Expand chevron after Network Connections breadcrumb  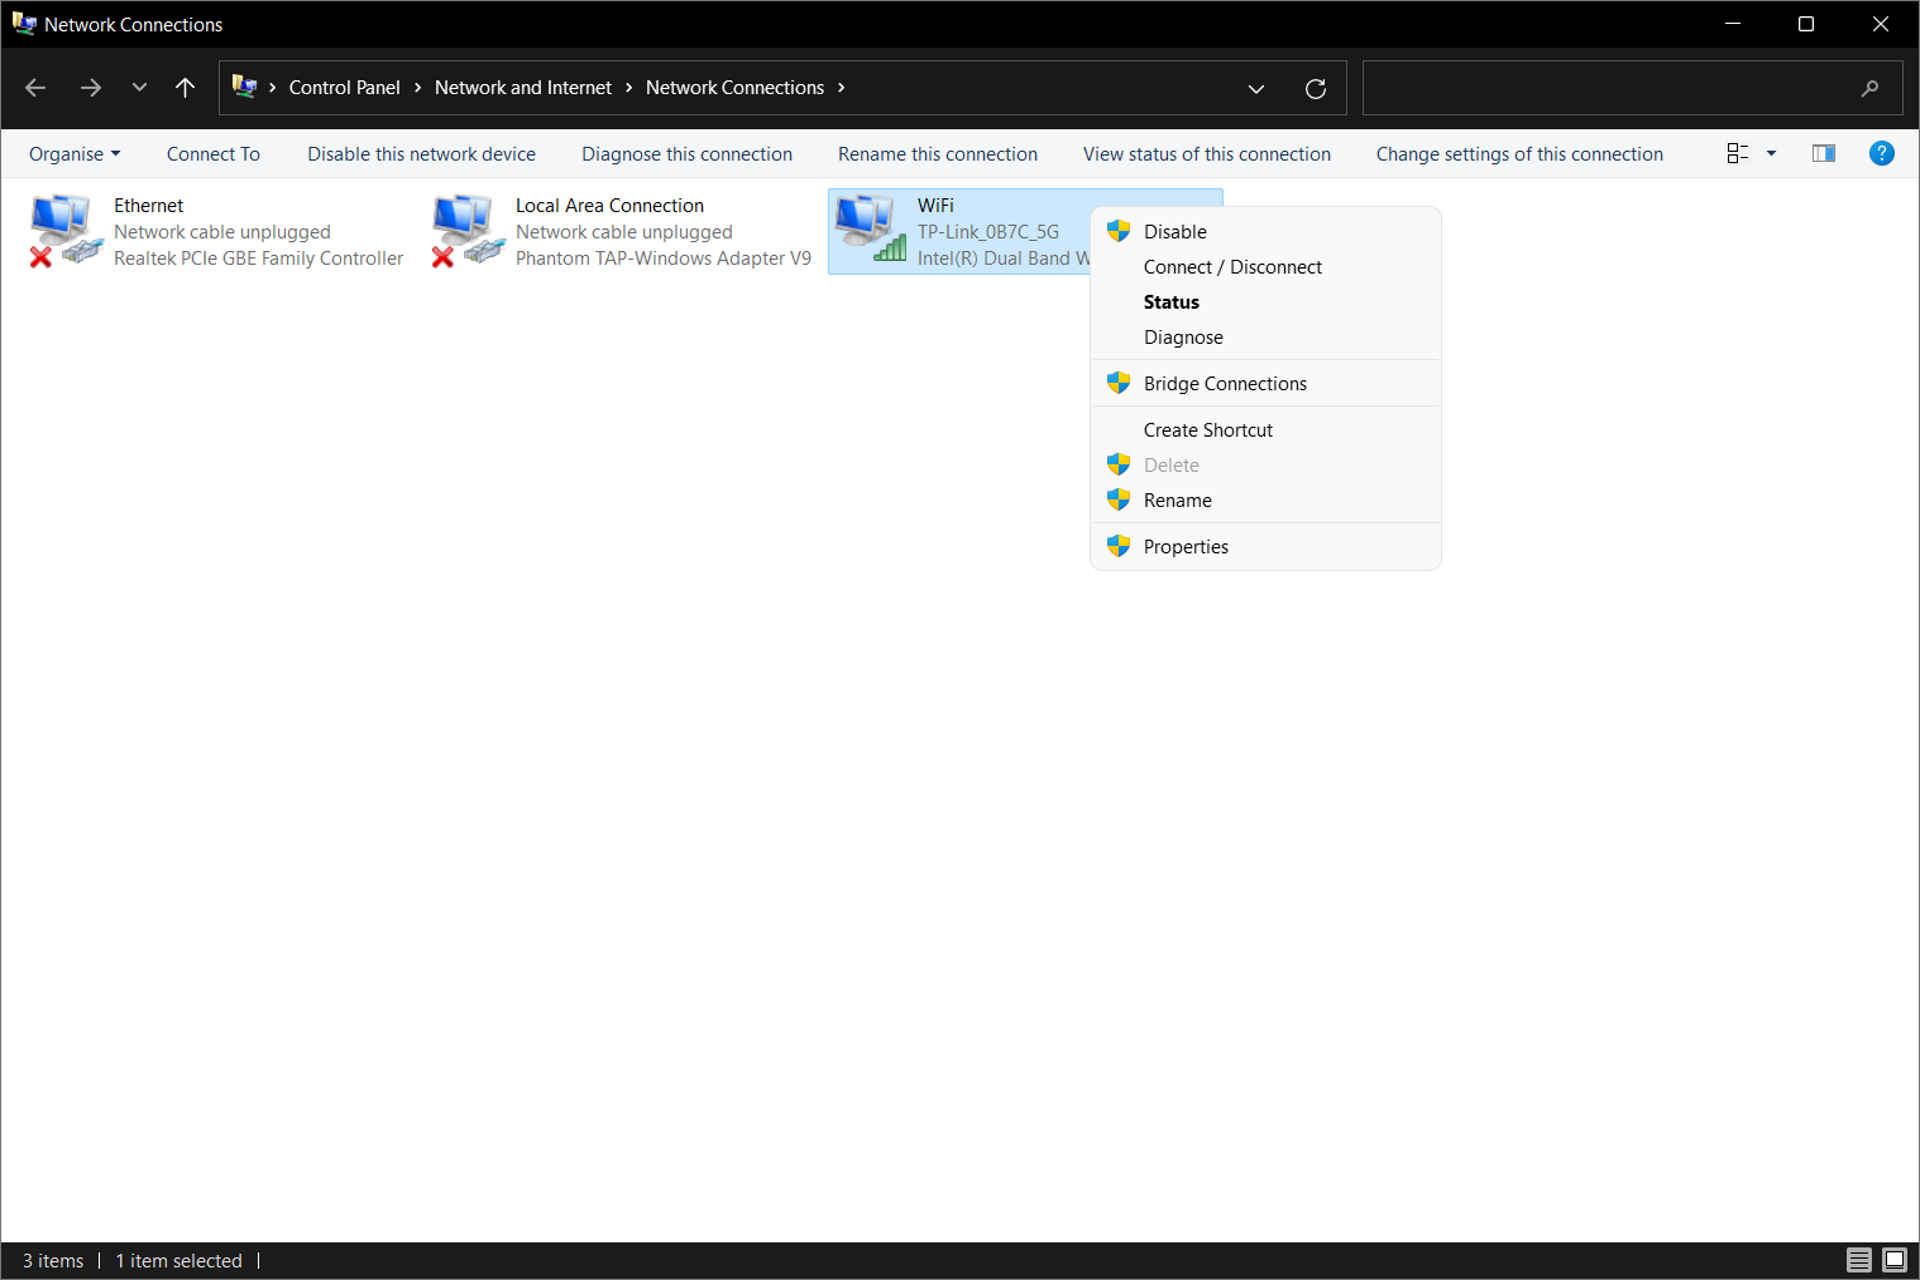pyautogui.click(x=841, y=88)
